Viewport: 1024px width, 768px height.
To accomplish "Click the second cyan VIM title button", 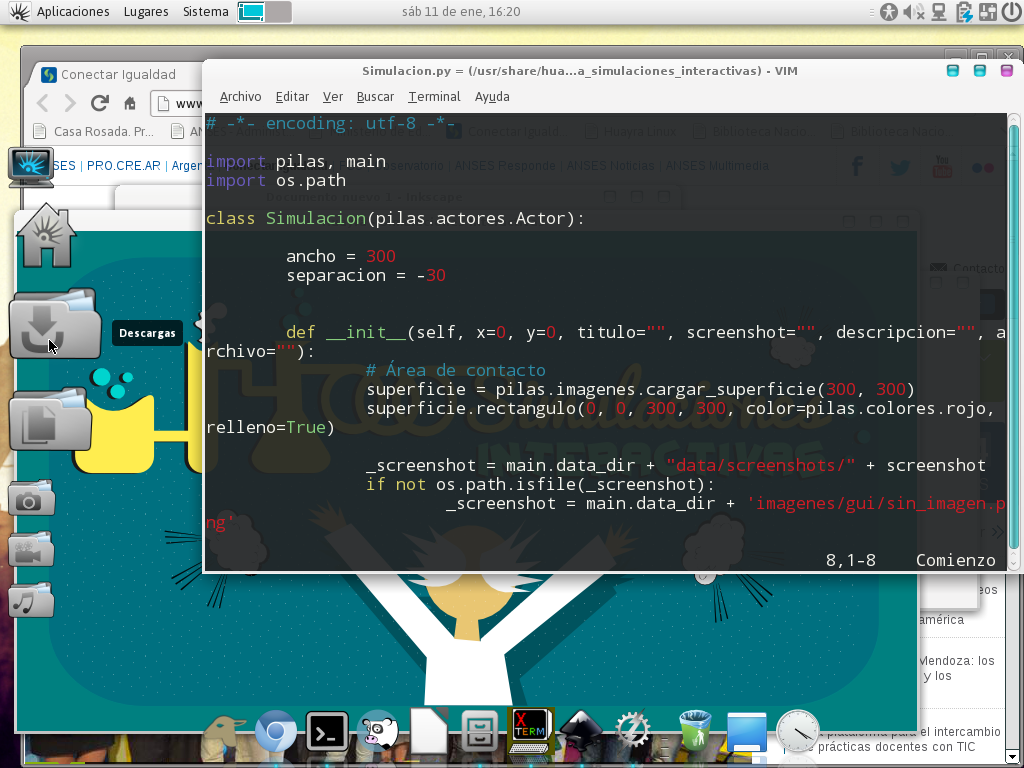I will [980, 71].
